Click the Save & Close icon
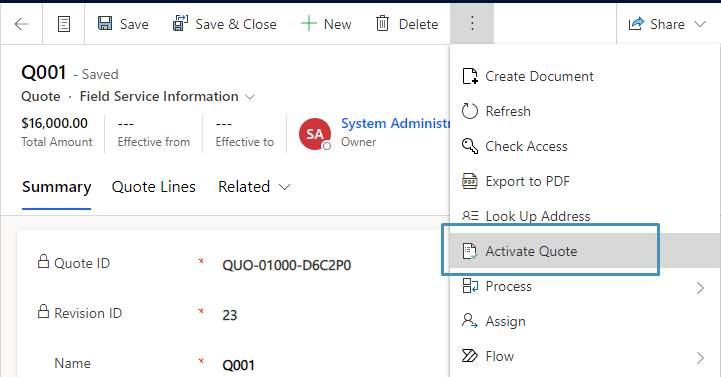The image size is (721, 377). (x=180, y=23)
